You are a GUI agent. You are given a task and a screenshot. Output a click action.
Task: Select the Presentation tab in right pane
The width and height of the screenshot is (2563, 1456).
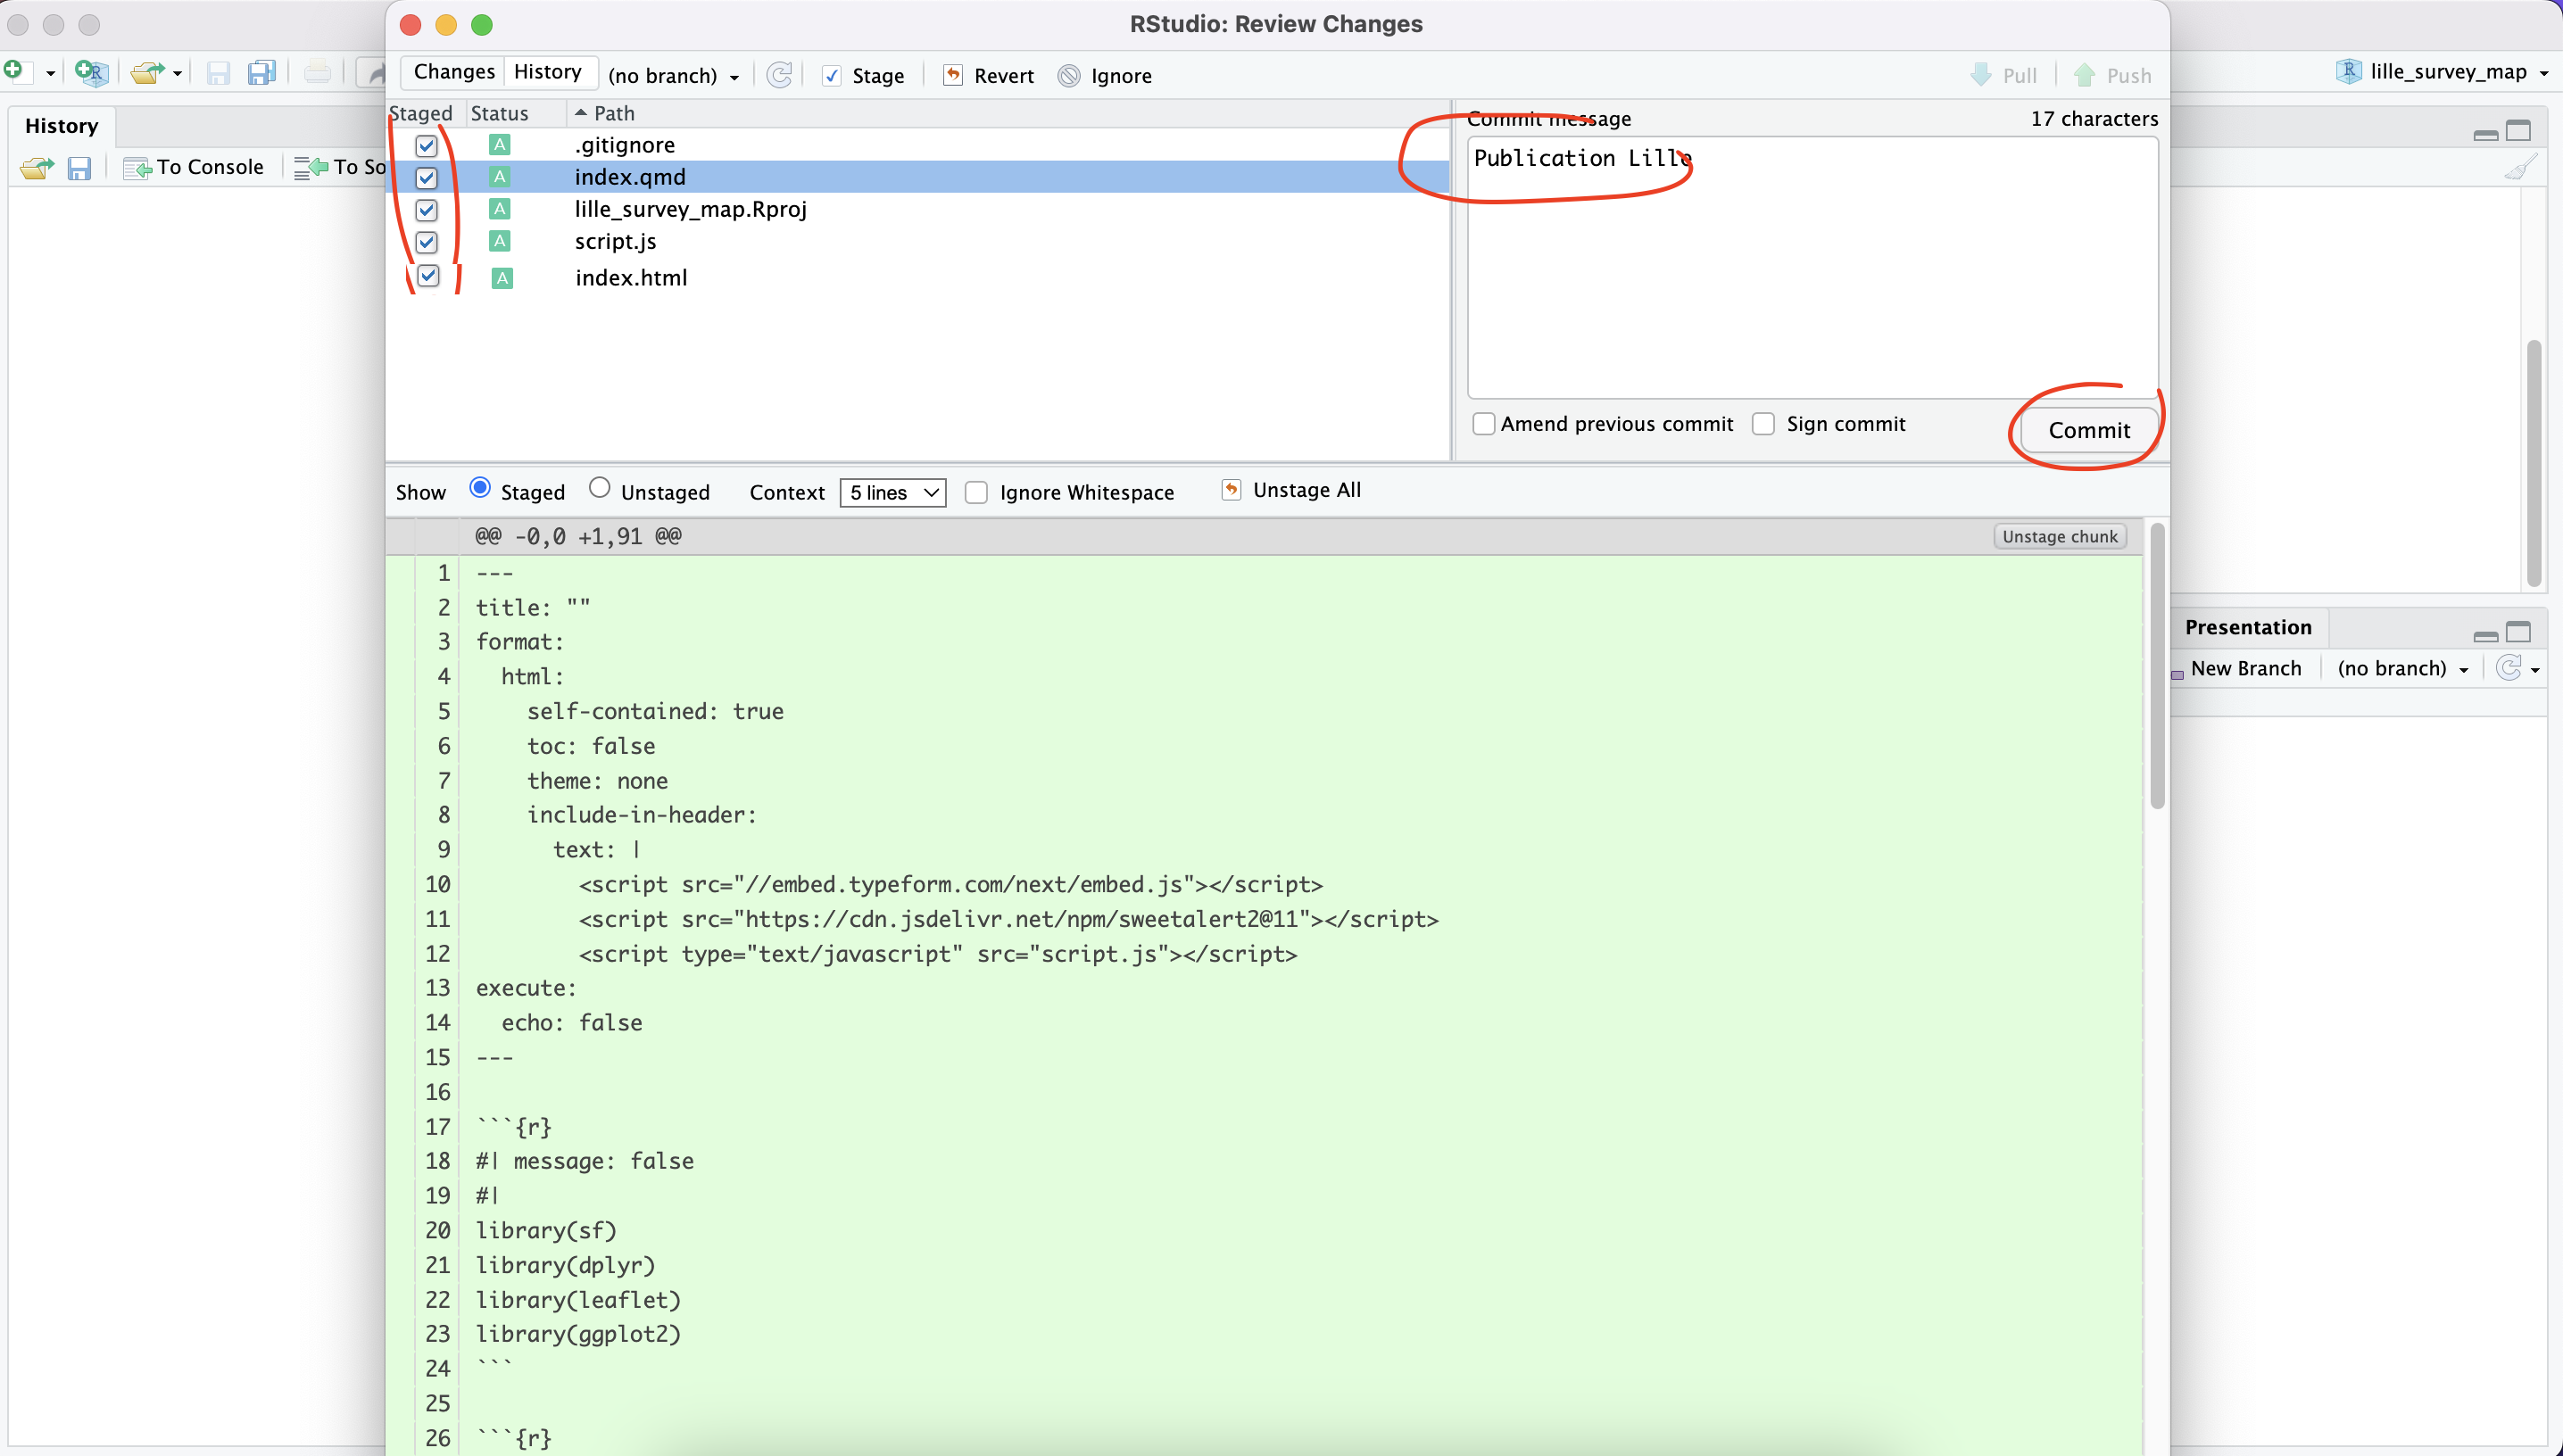[x=2248, y=627]
